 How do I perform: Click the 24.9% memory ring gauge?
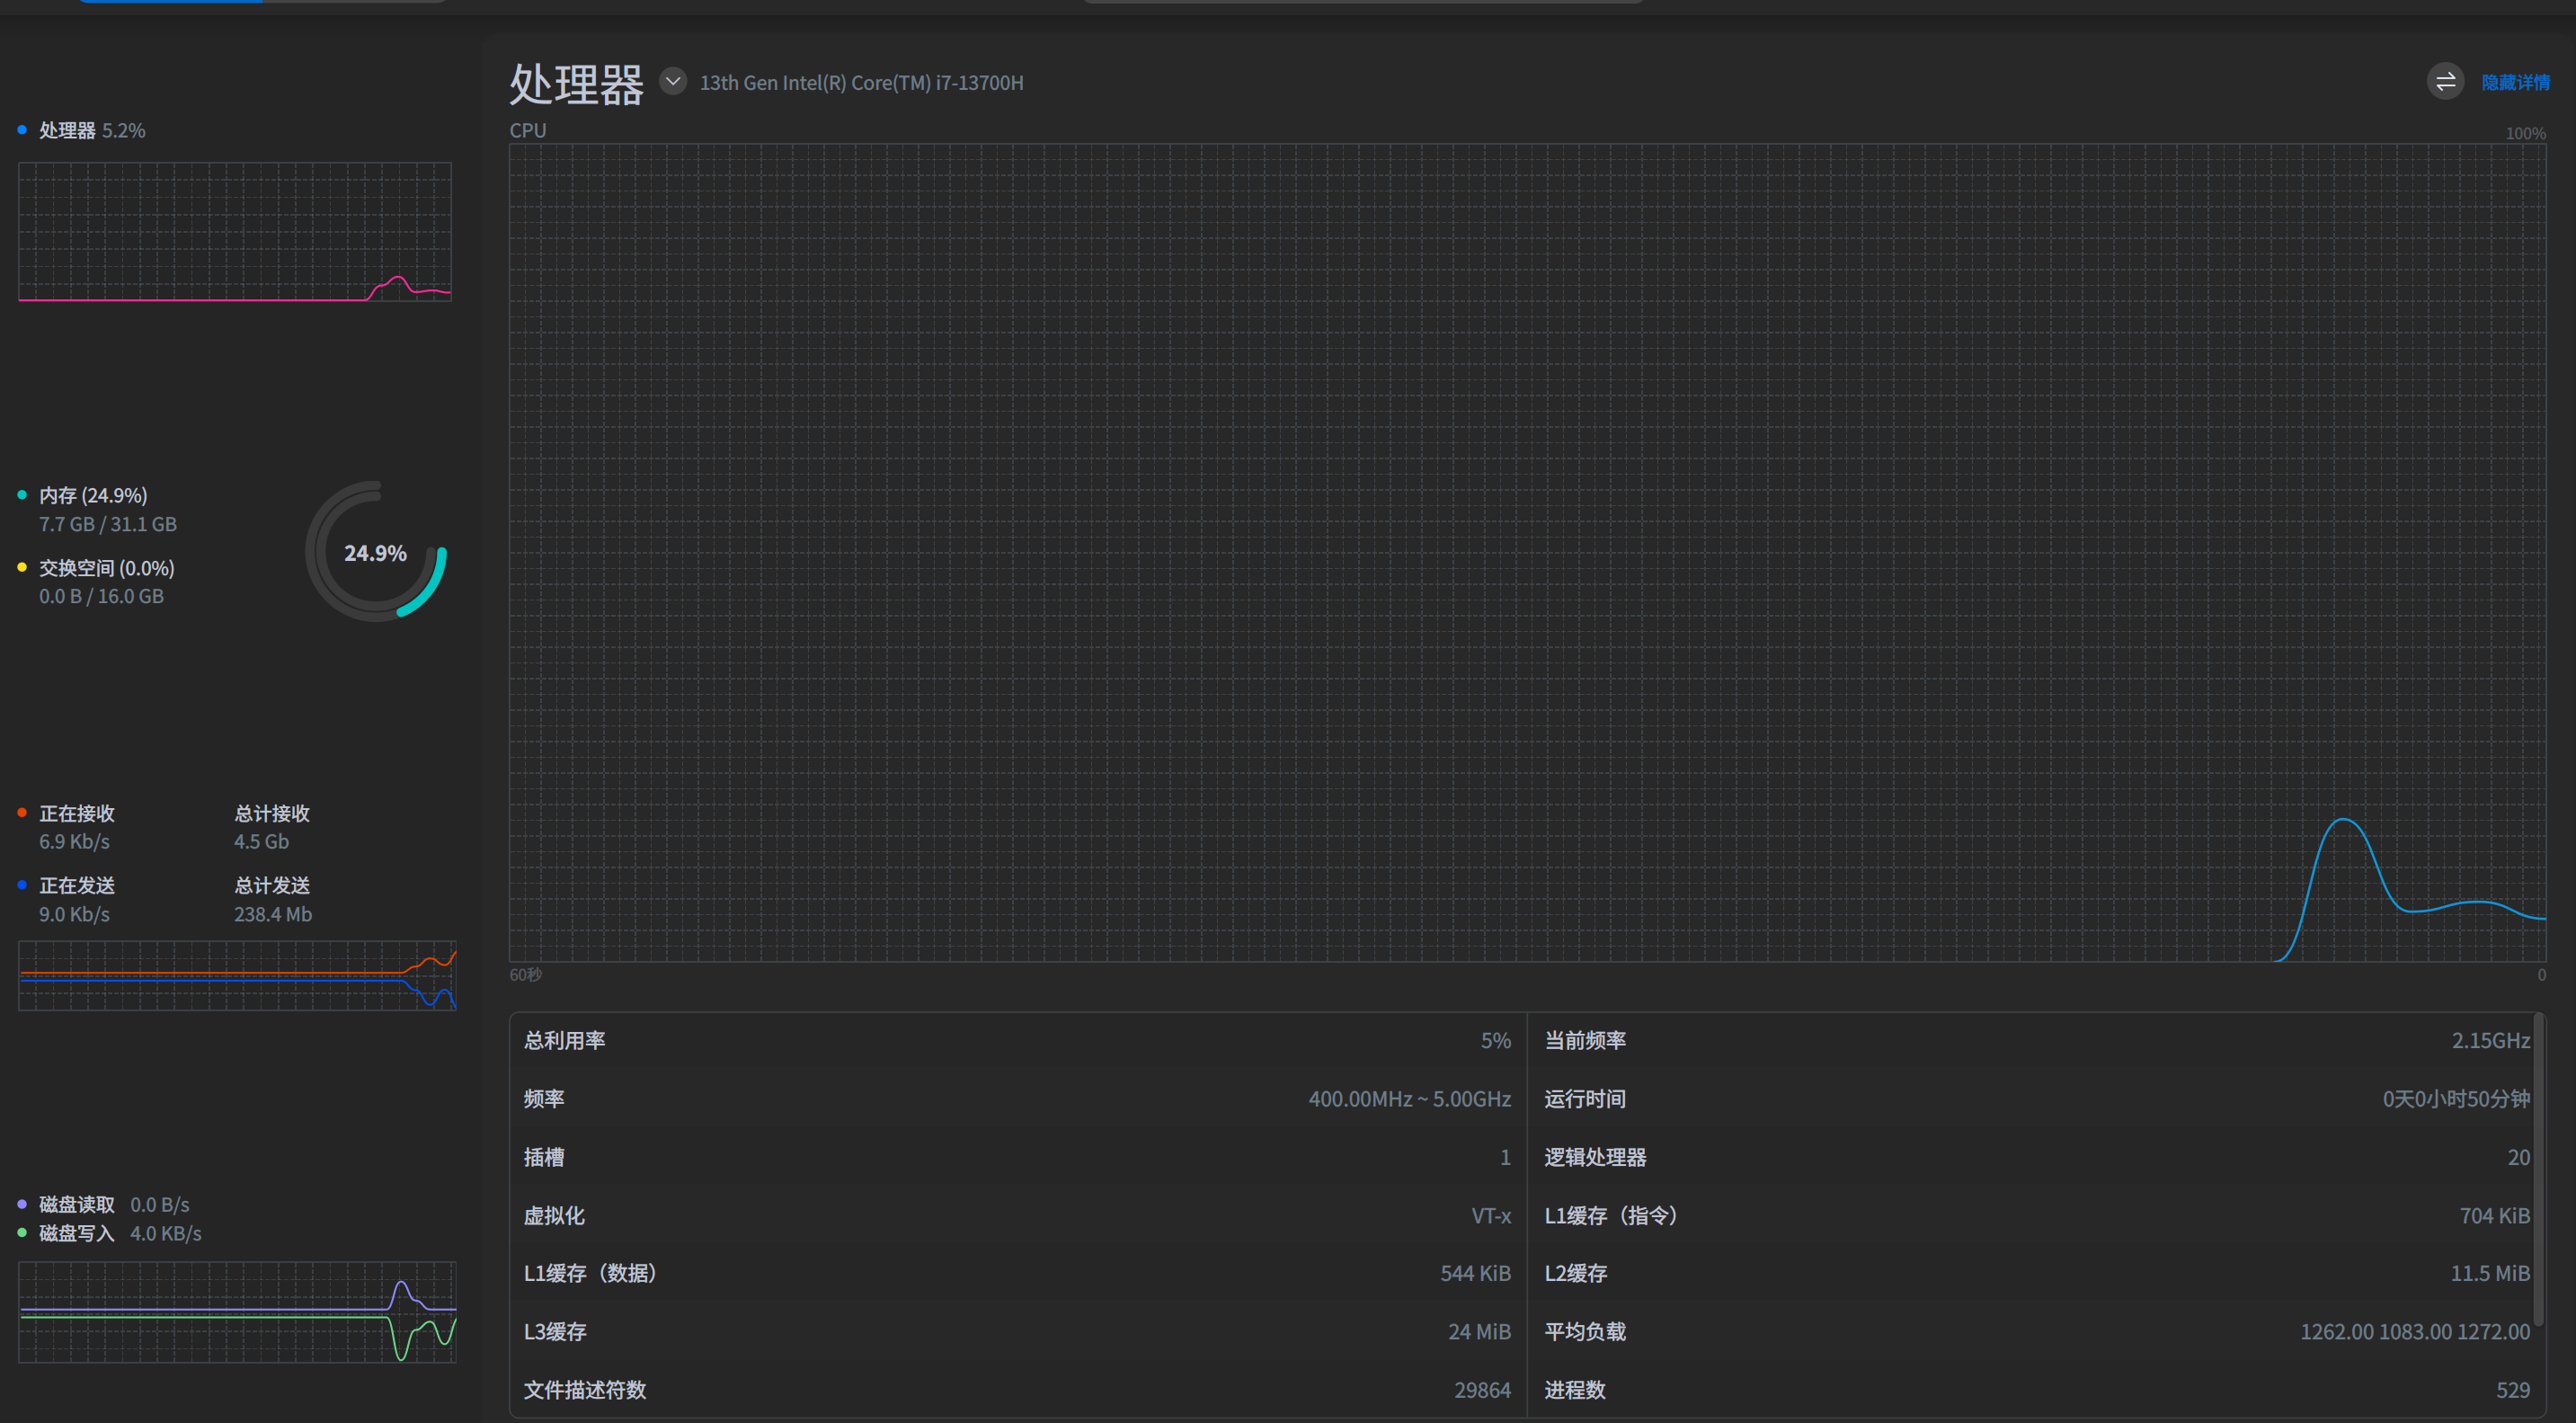(x=376, y=552)
